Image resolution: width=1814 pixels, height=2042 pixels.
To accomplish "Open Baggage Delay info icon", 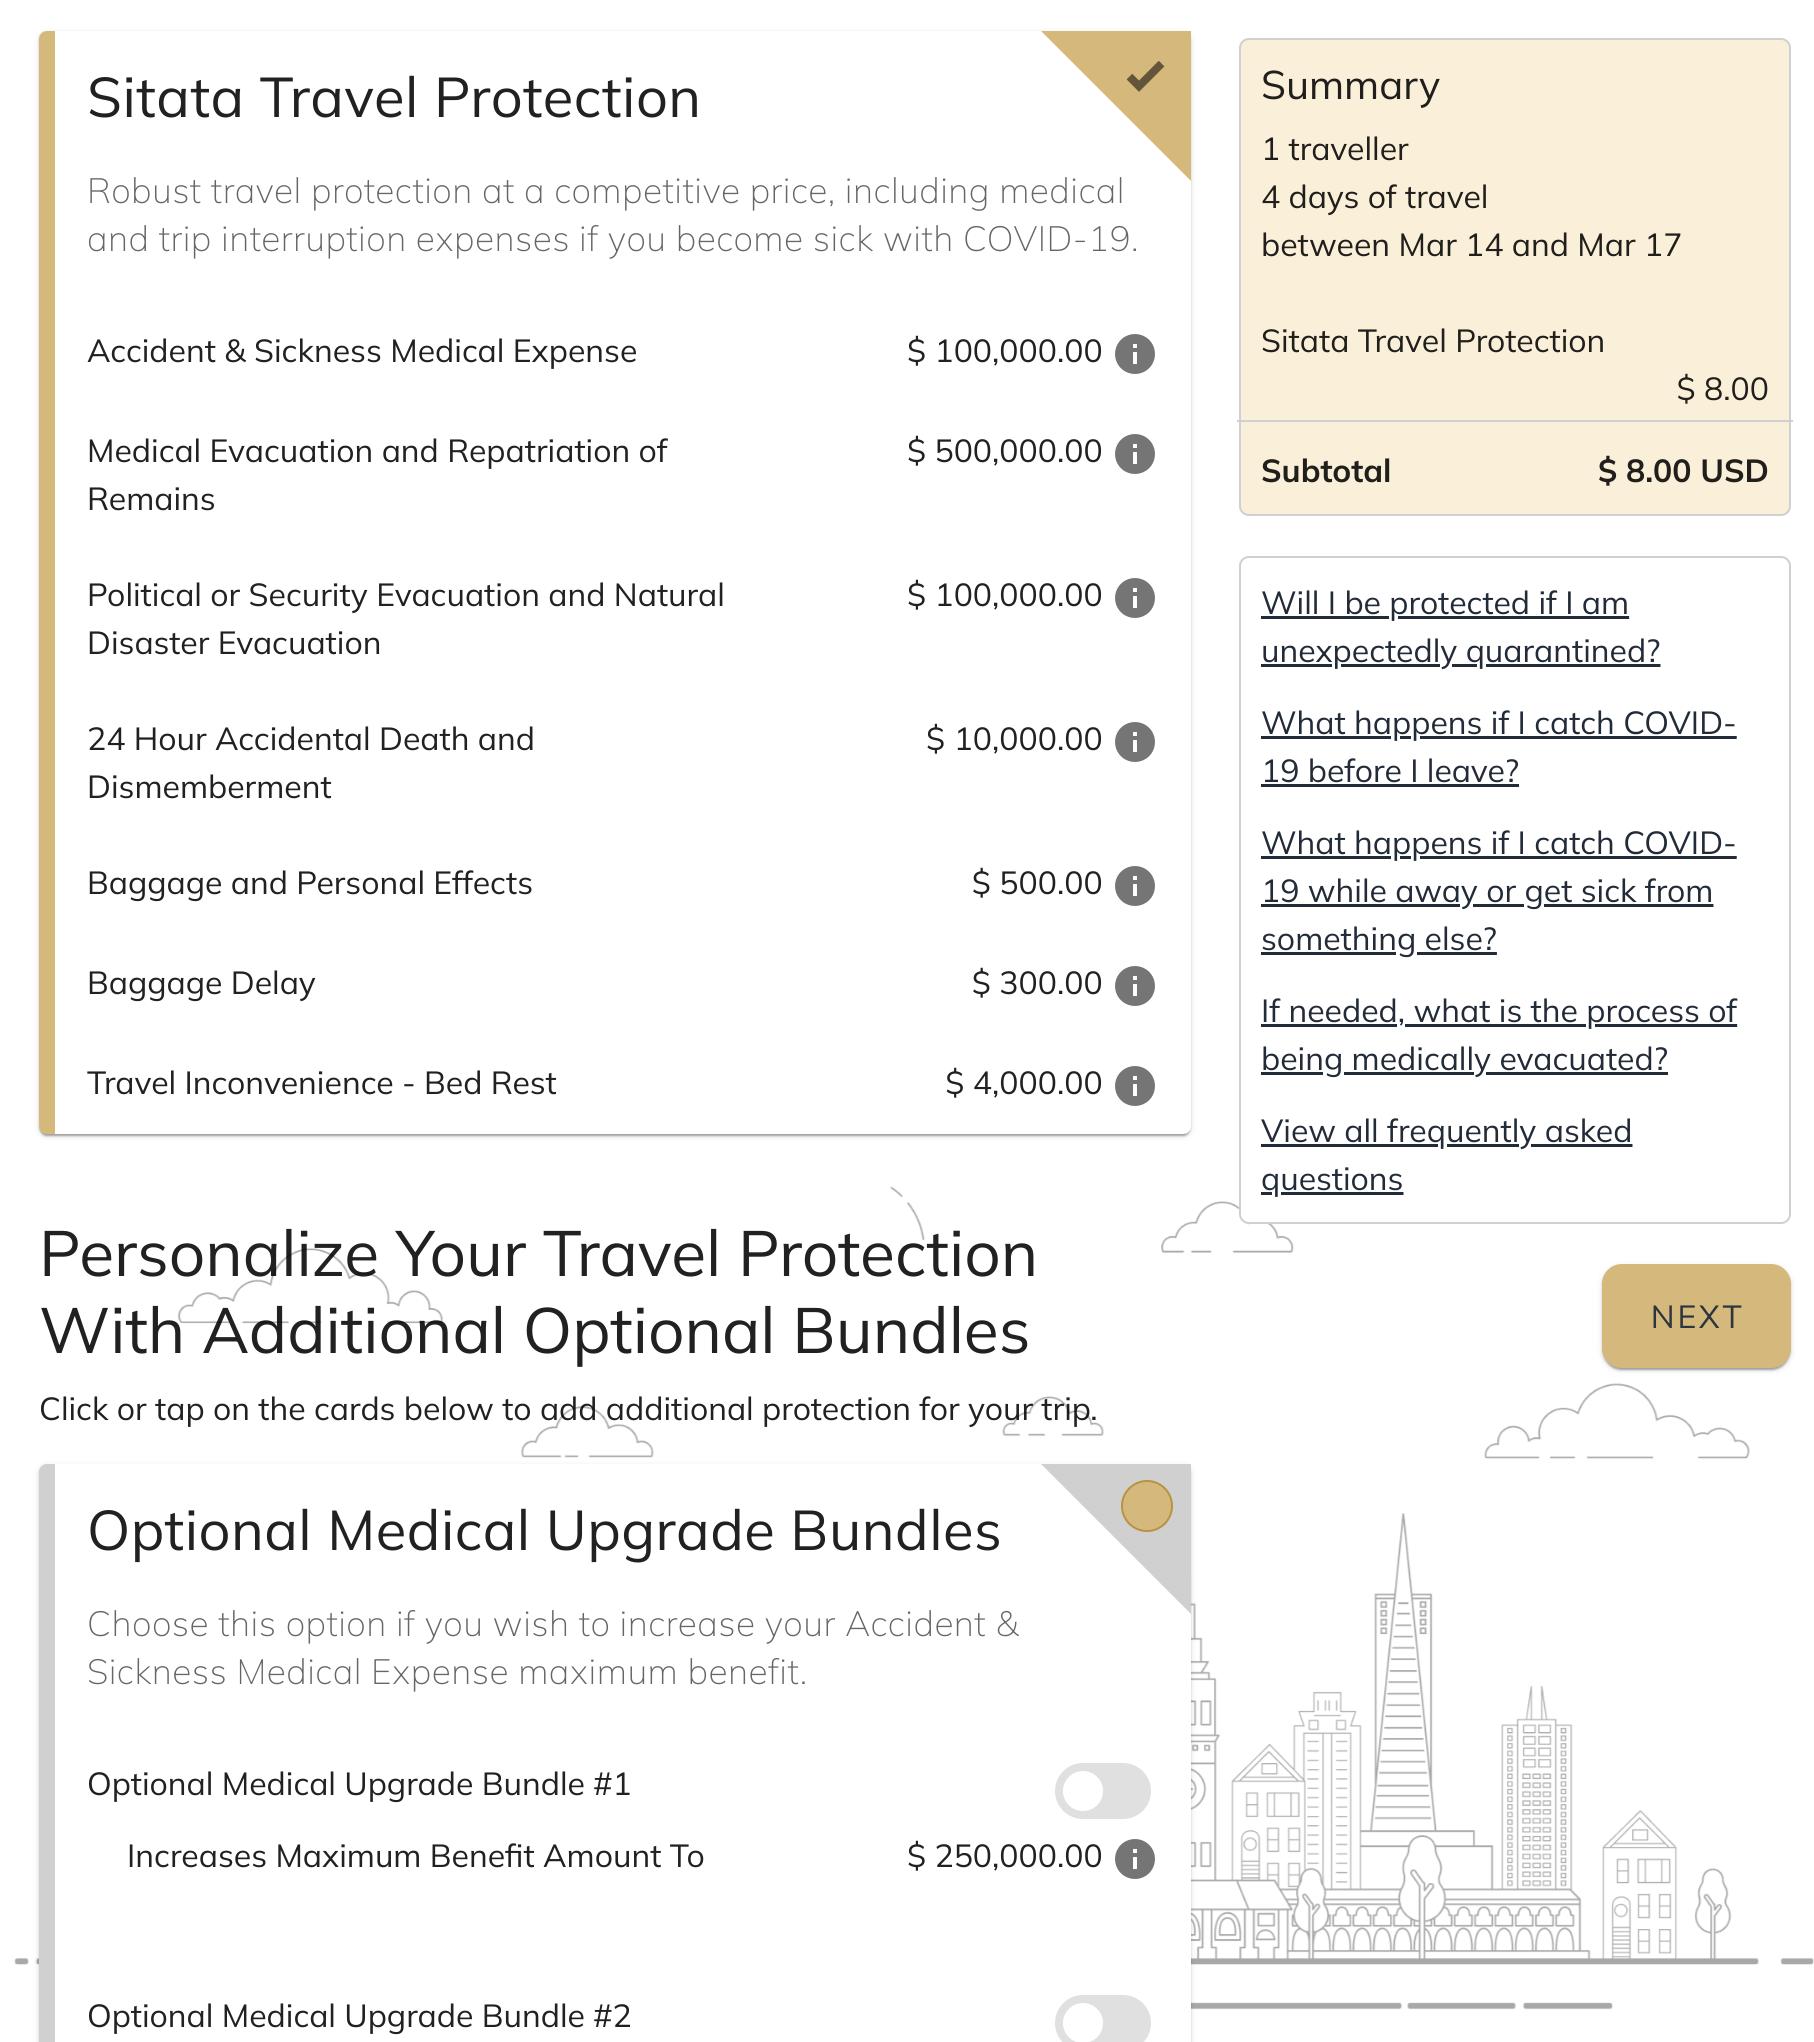I will pyautogui.click(x=1134, y=985).
